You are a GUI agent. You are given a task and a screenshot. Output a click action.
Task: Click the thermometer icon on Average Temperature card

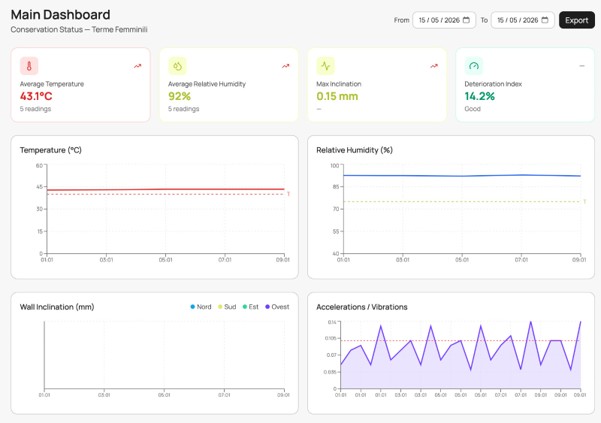(x=29, y=66)
